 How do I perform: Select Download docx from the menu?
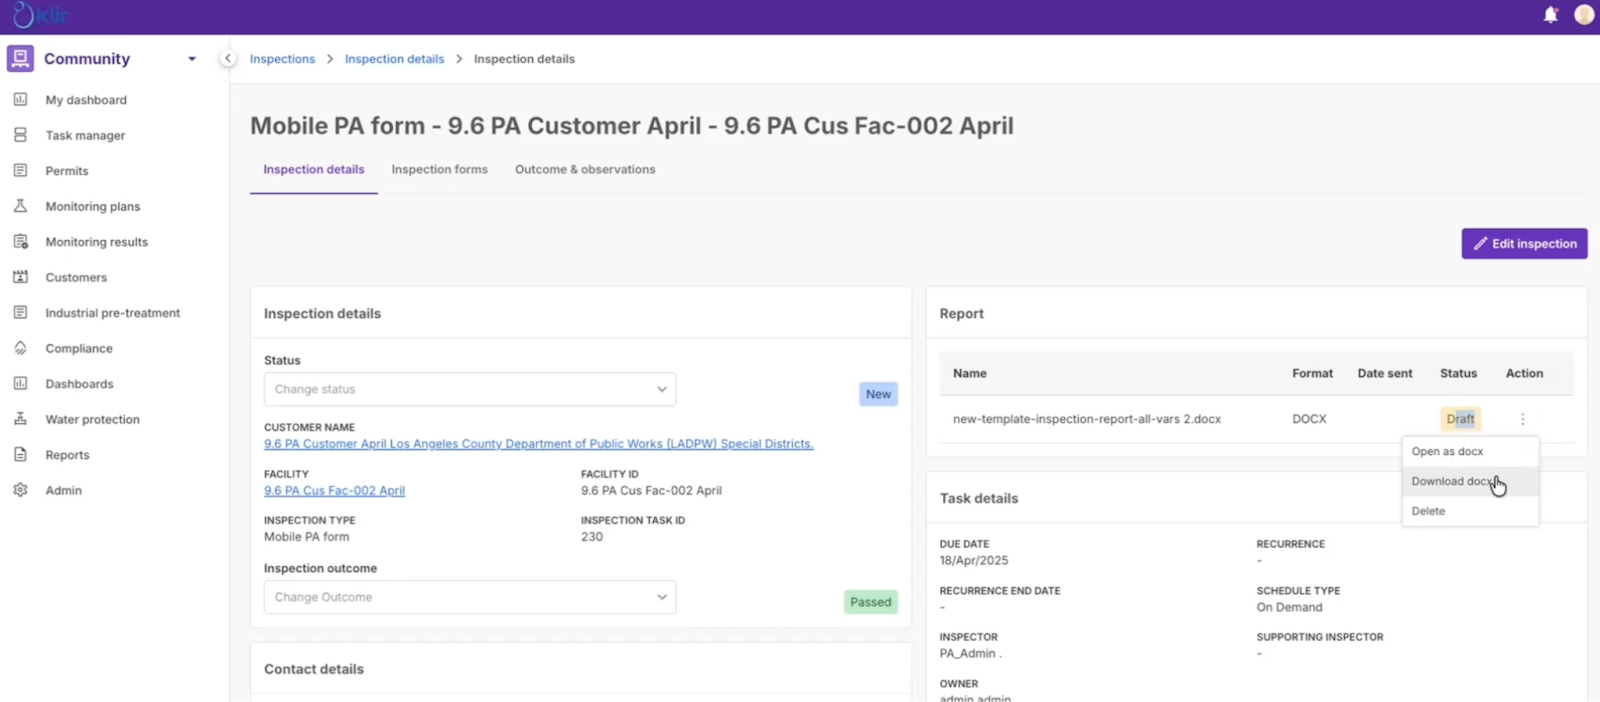tap(1451, 481)
